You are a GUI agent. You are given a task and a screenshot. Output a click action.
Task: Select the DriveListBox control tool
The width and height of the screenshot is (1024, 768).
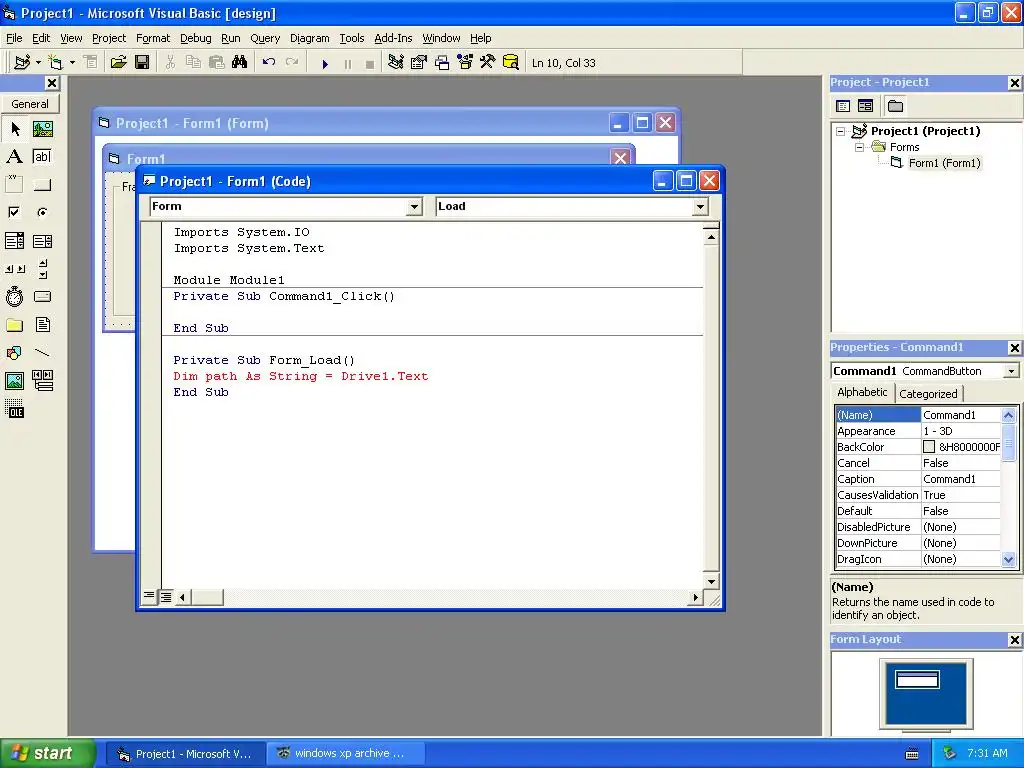[x=42, y=296]
